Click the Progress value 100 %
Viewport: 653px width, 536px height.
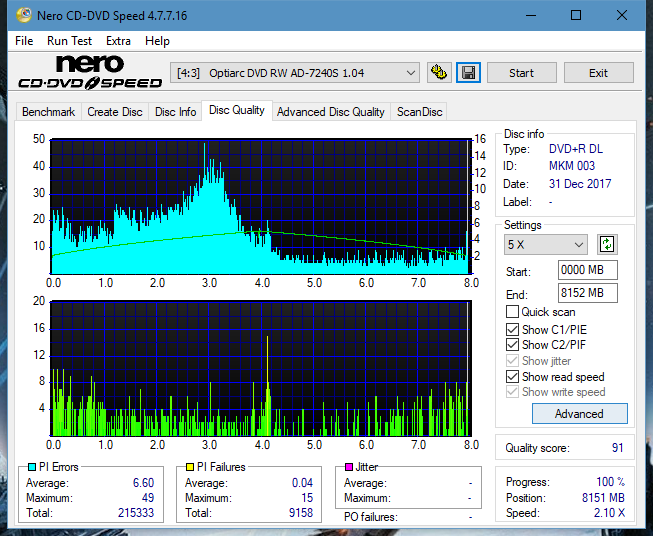[610, 482]
